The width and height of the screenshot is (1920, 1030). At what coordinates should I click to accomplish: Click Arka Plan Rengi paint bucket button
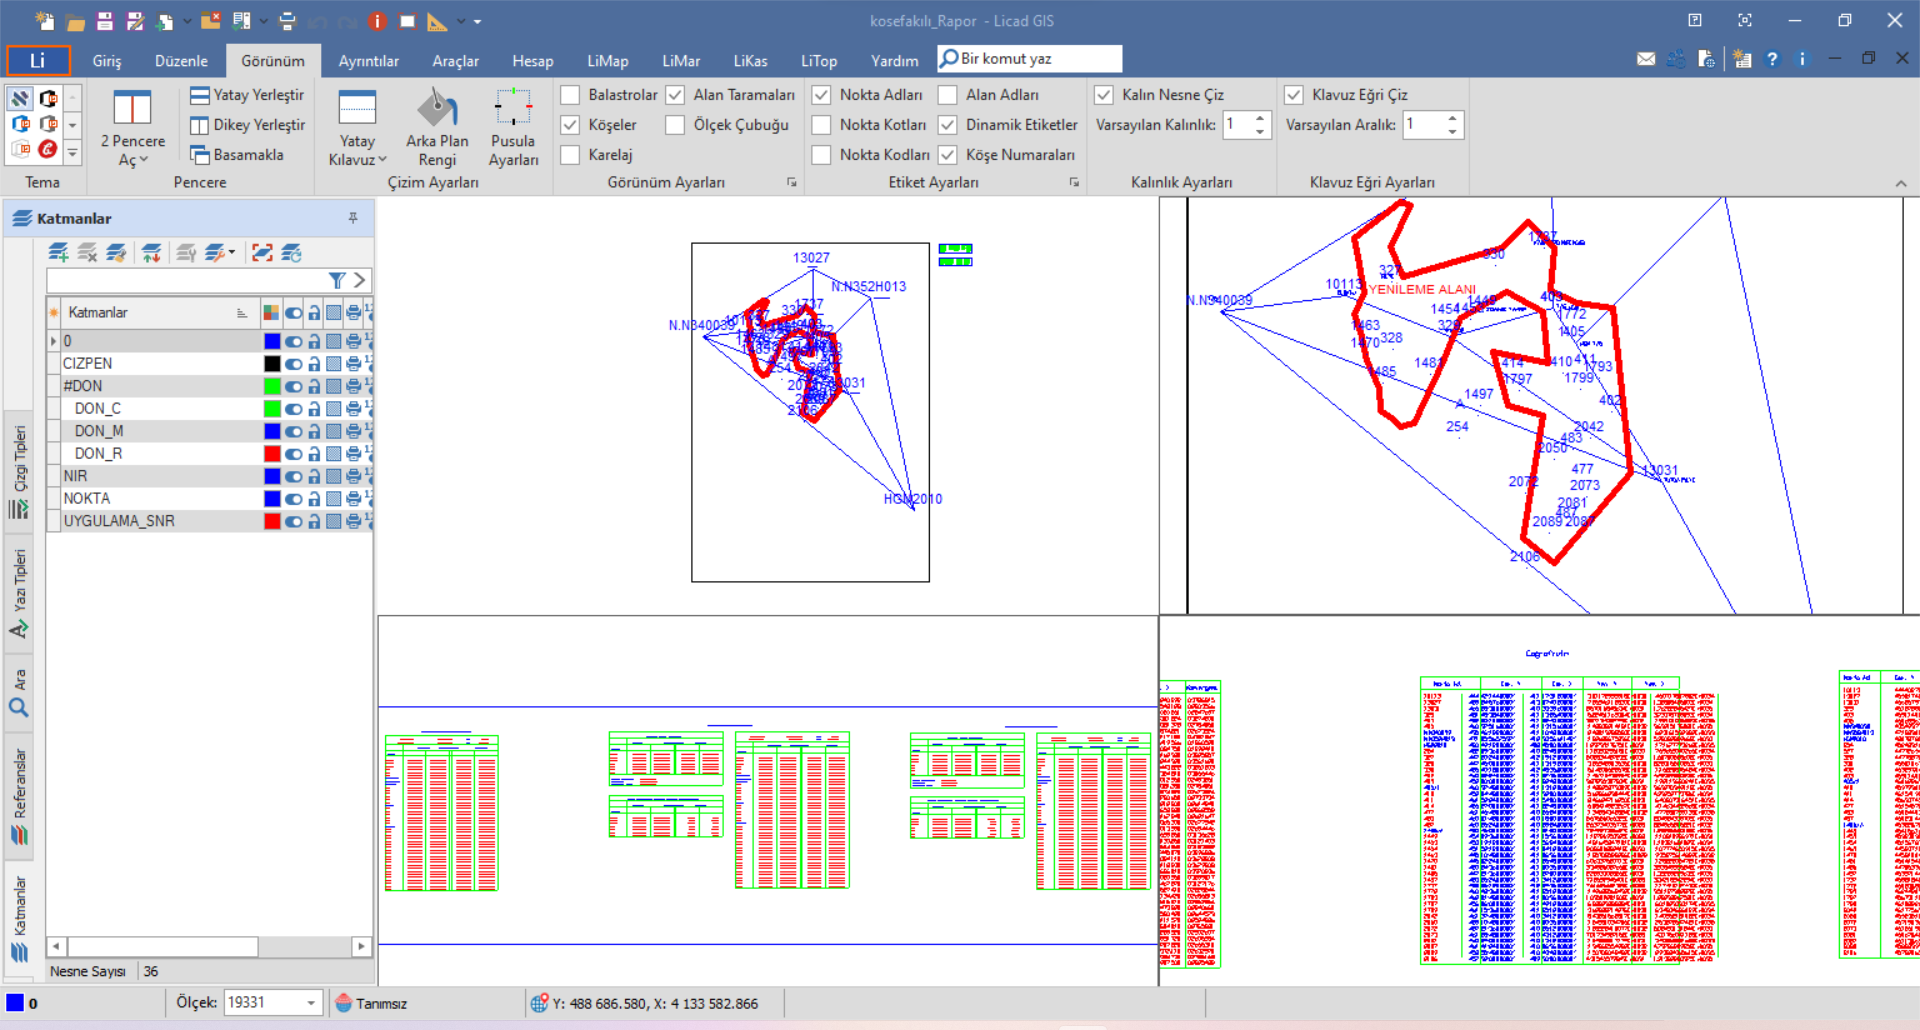click(x=437, y=127)
